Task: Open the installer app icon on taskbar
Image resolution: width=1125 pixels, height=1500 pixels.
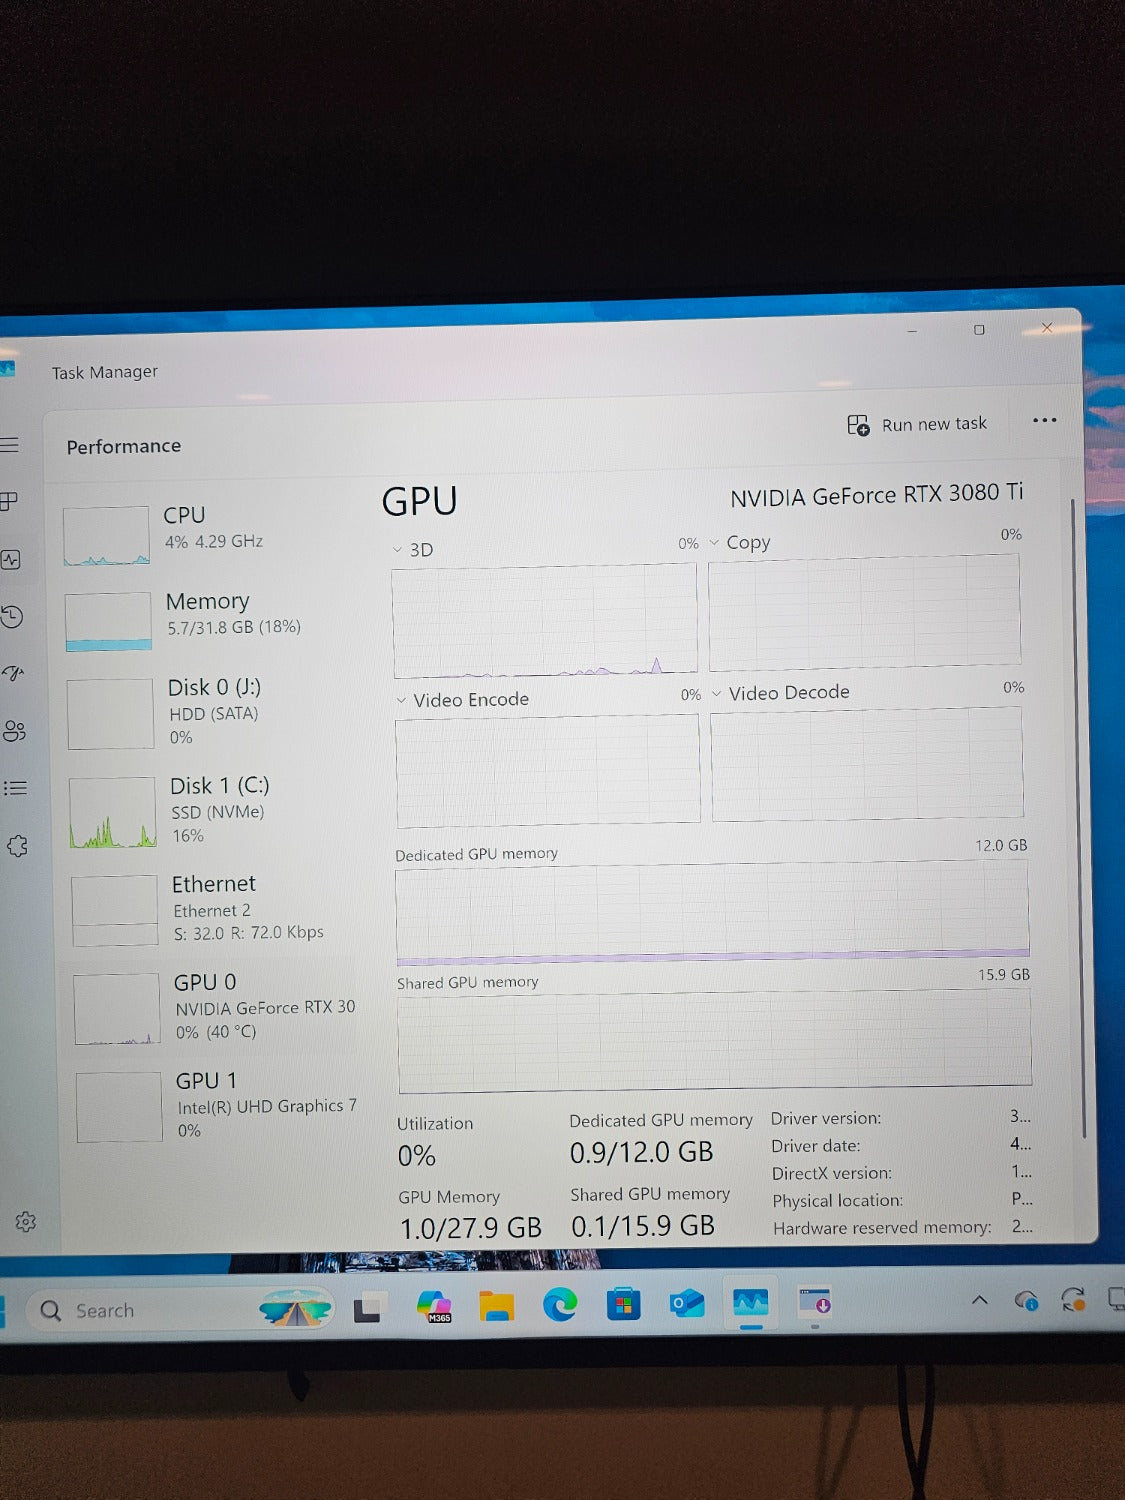Action: coord(815,1302)
